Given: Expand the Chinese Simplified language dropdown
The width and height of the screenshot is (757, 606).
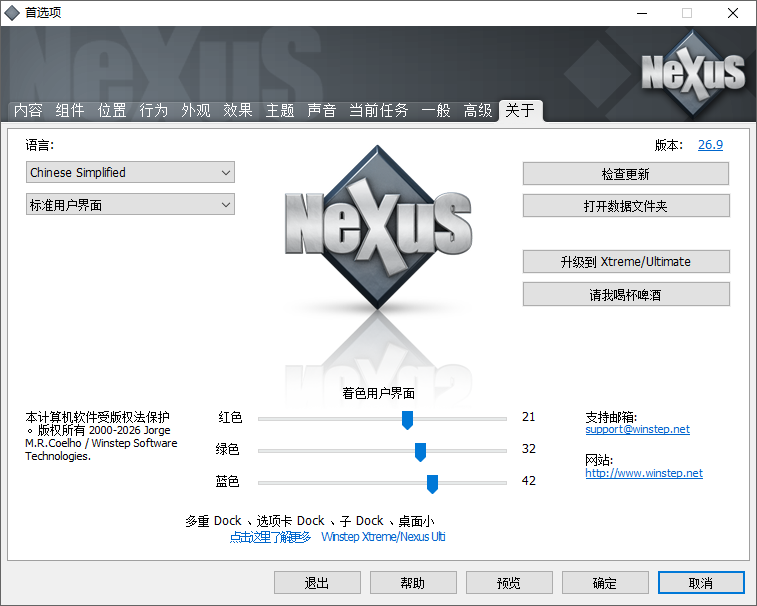Looking at the screenshot, I should point(130,172).
